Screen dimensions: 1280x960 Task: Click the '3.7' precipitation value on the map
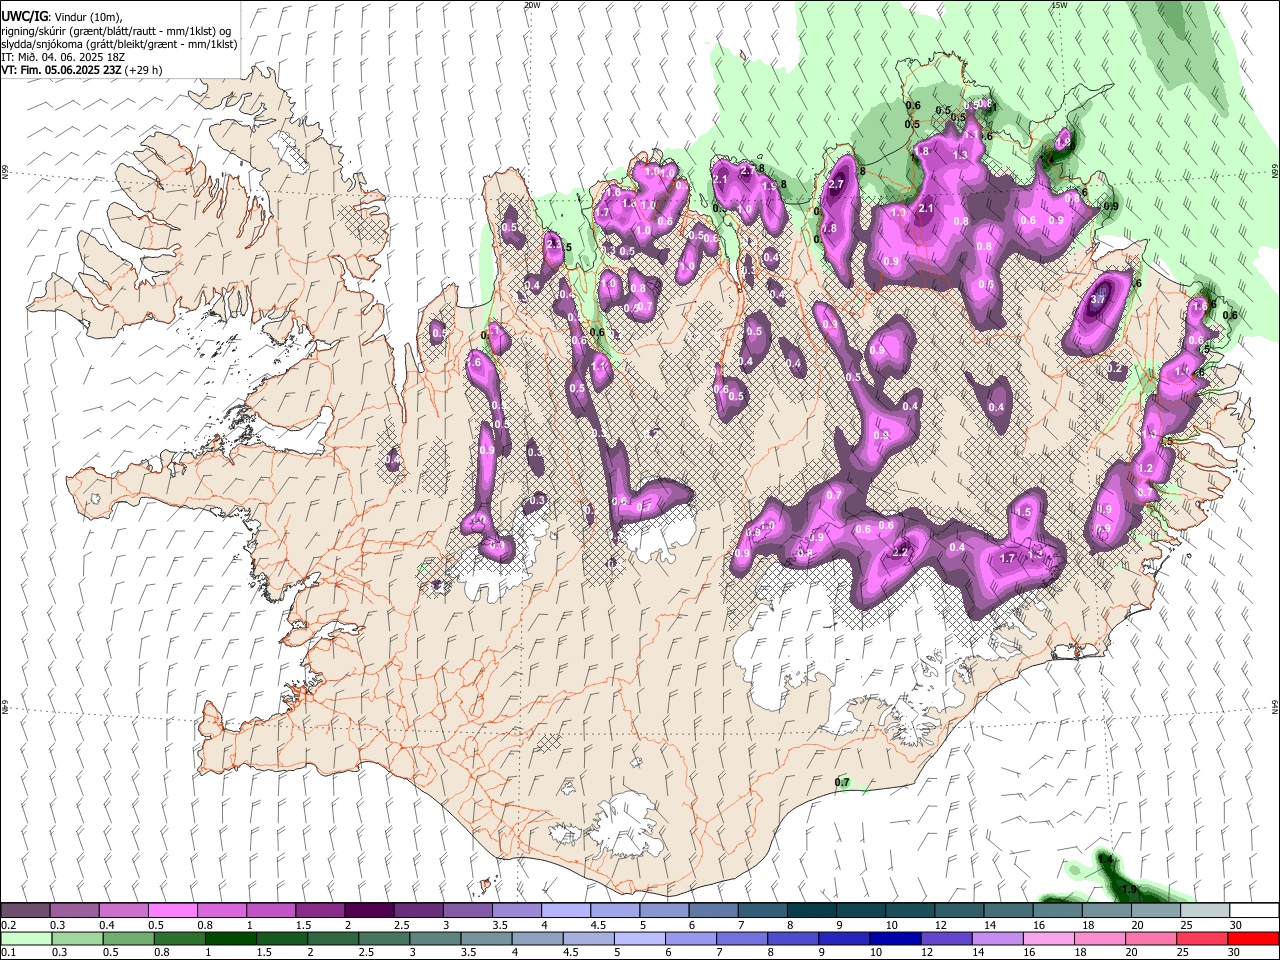point(1097,299)
